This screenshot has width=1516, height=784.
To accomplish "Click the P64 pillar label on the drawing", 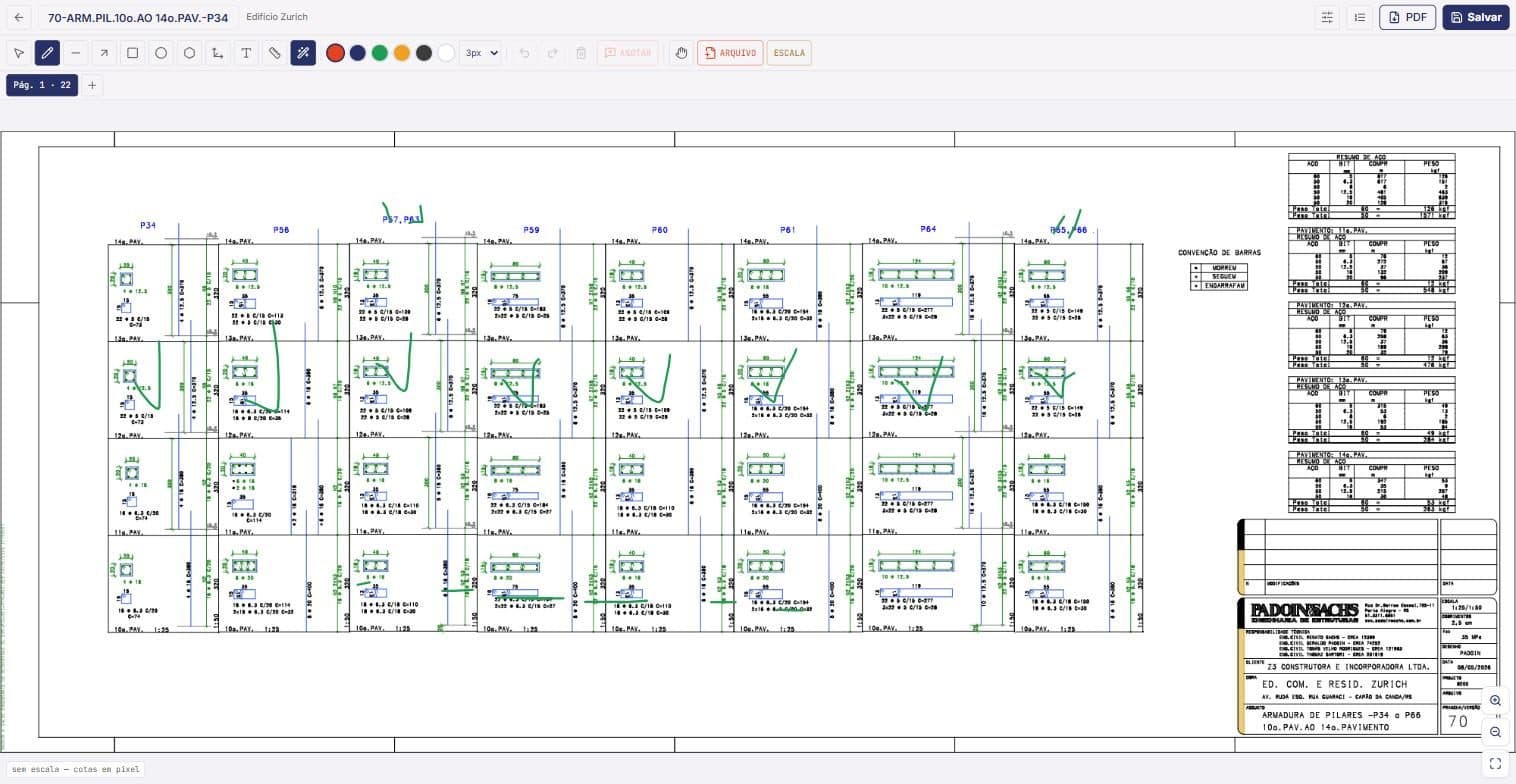I will point(928,229).
